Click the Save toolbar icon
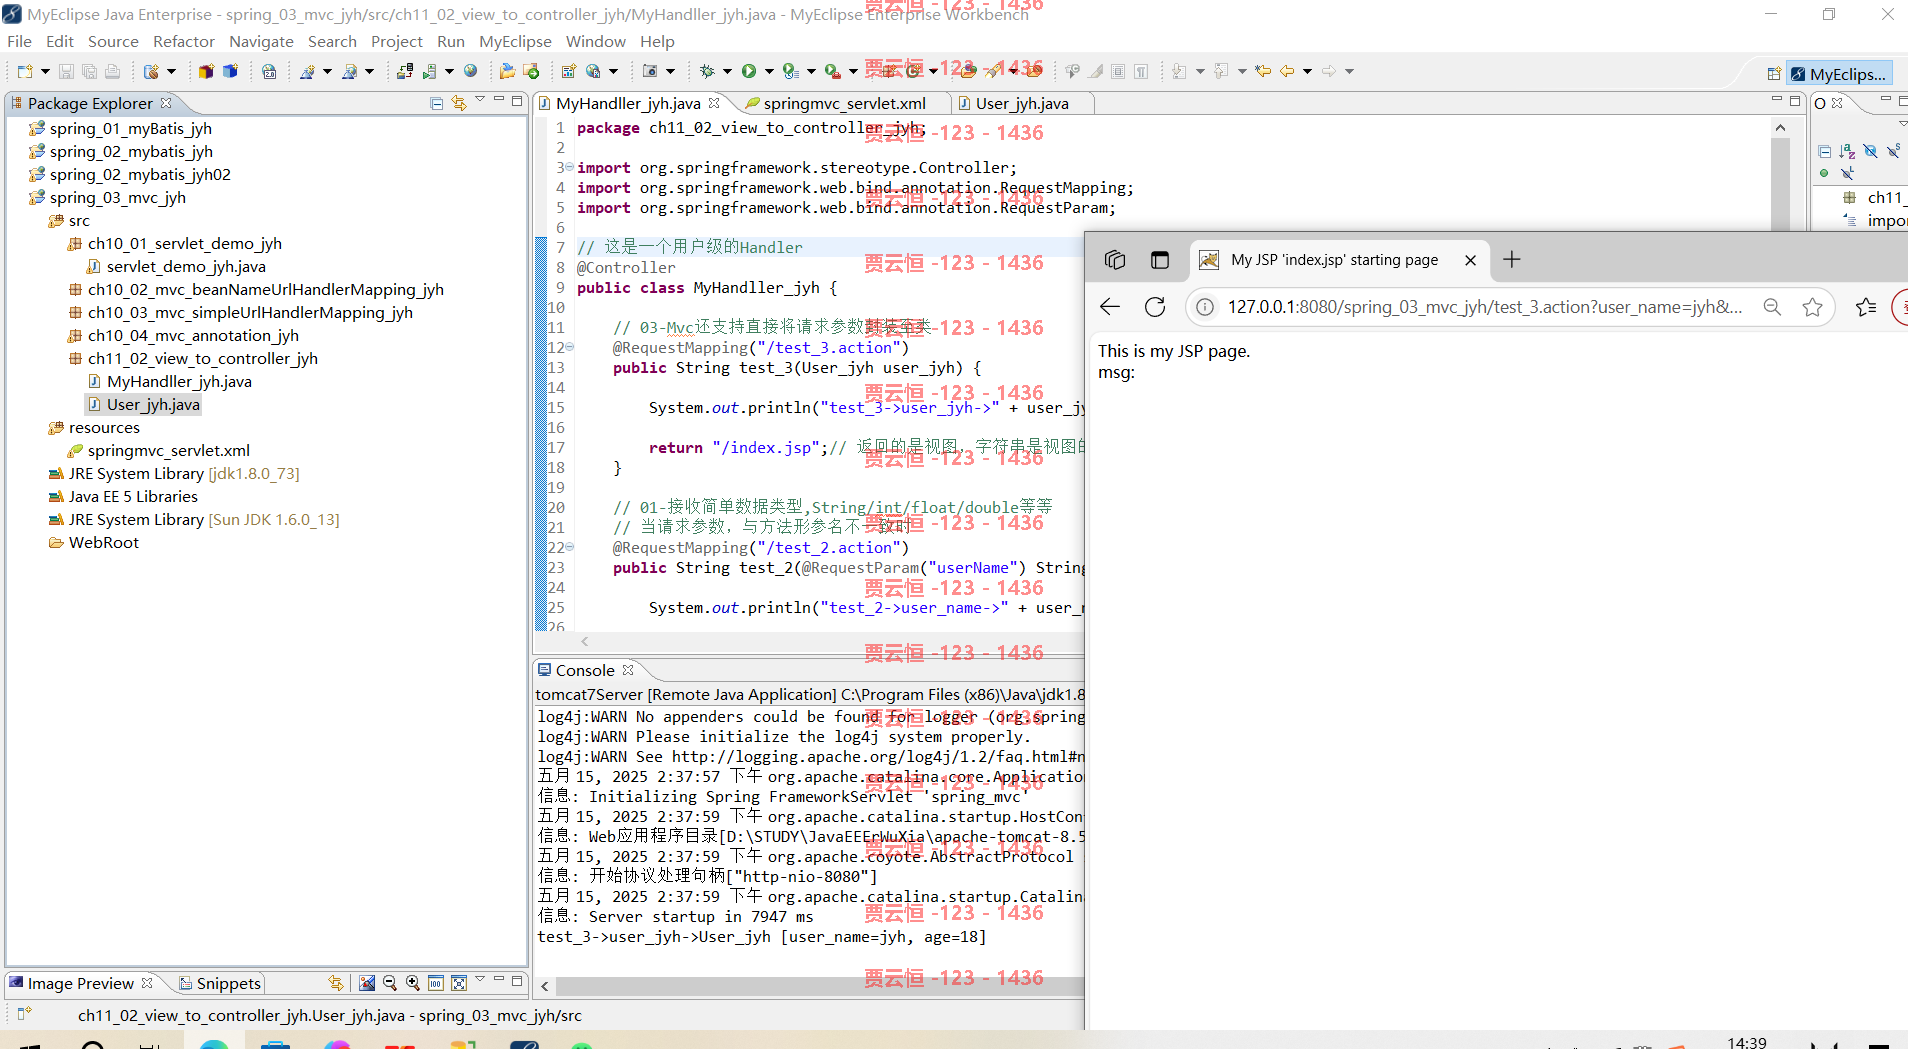1908x1049 pixels. (66, 71)
